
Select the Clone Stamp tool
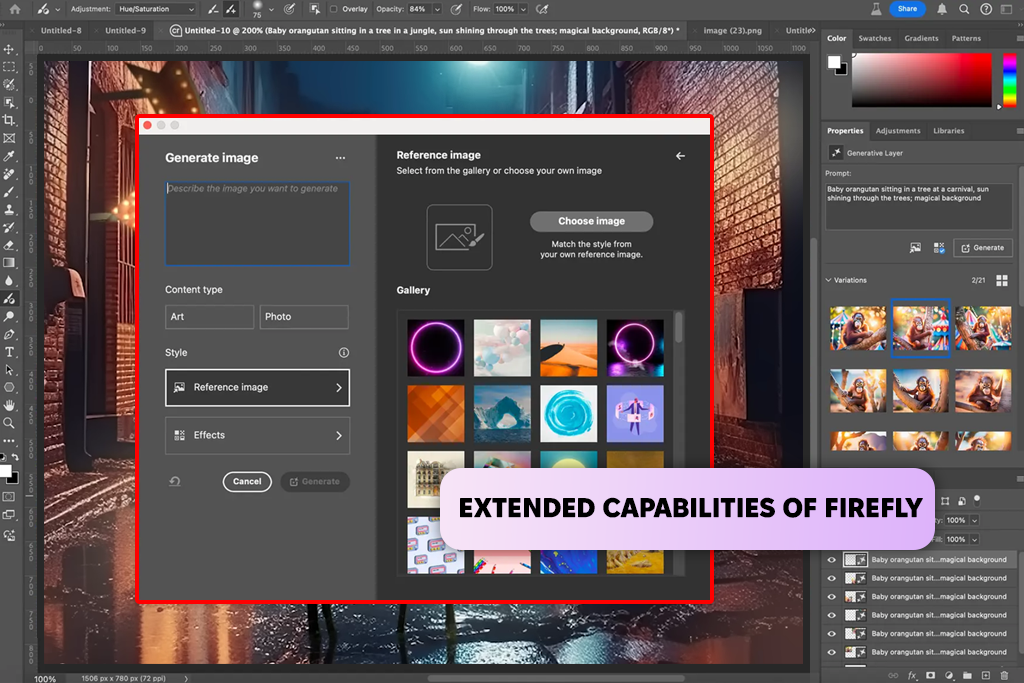pyautogui.click(x=9, y=210)
